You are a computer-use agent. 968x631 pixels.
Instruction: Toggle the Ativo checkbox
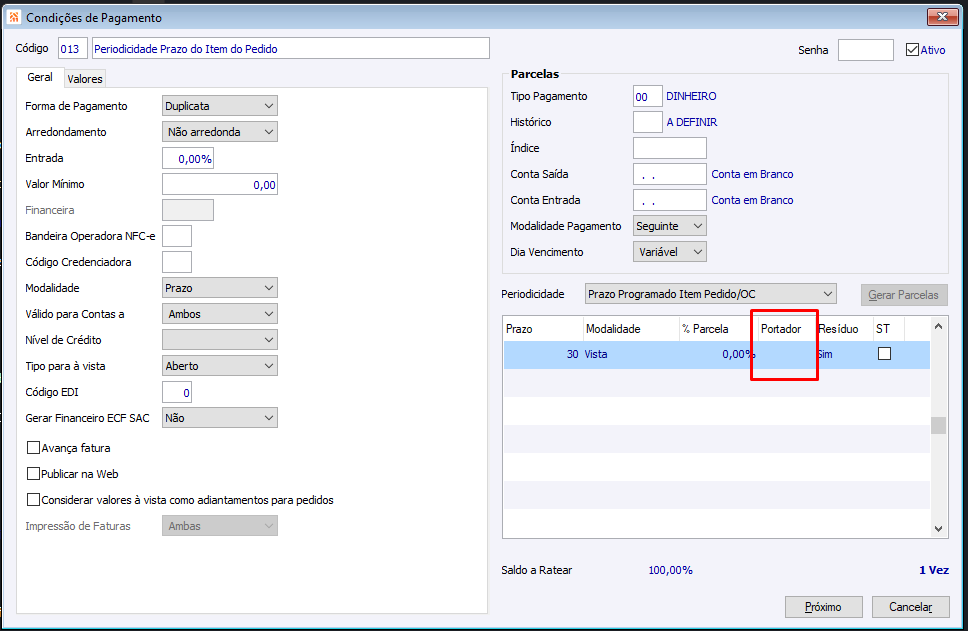click(x=912, y=50)
